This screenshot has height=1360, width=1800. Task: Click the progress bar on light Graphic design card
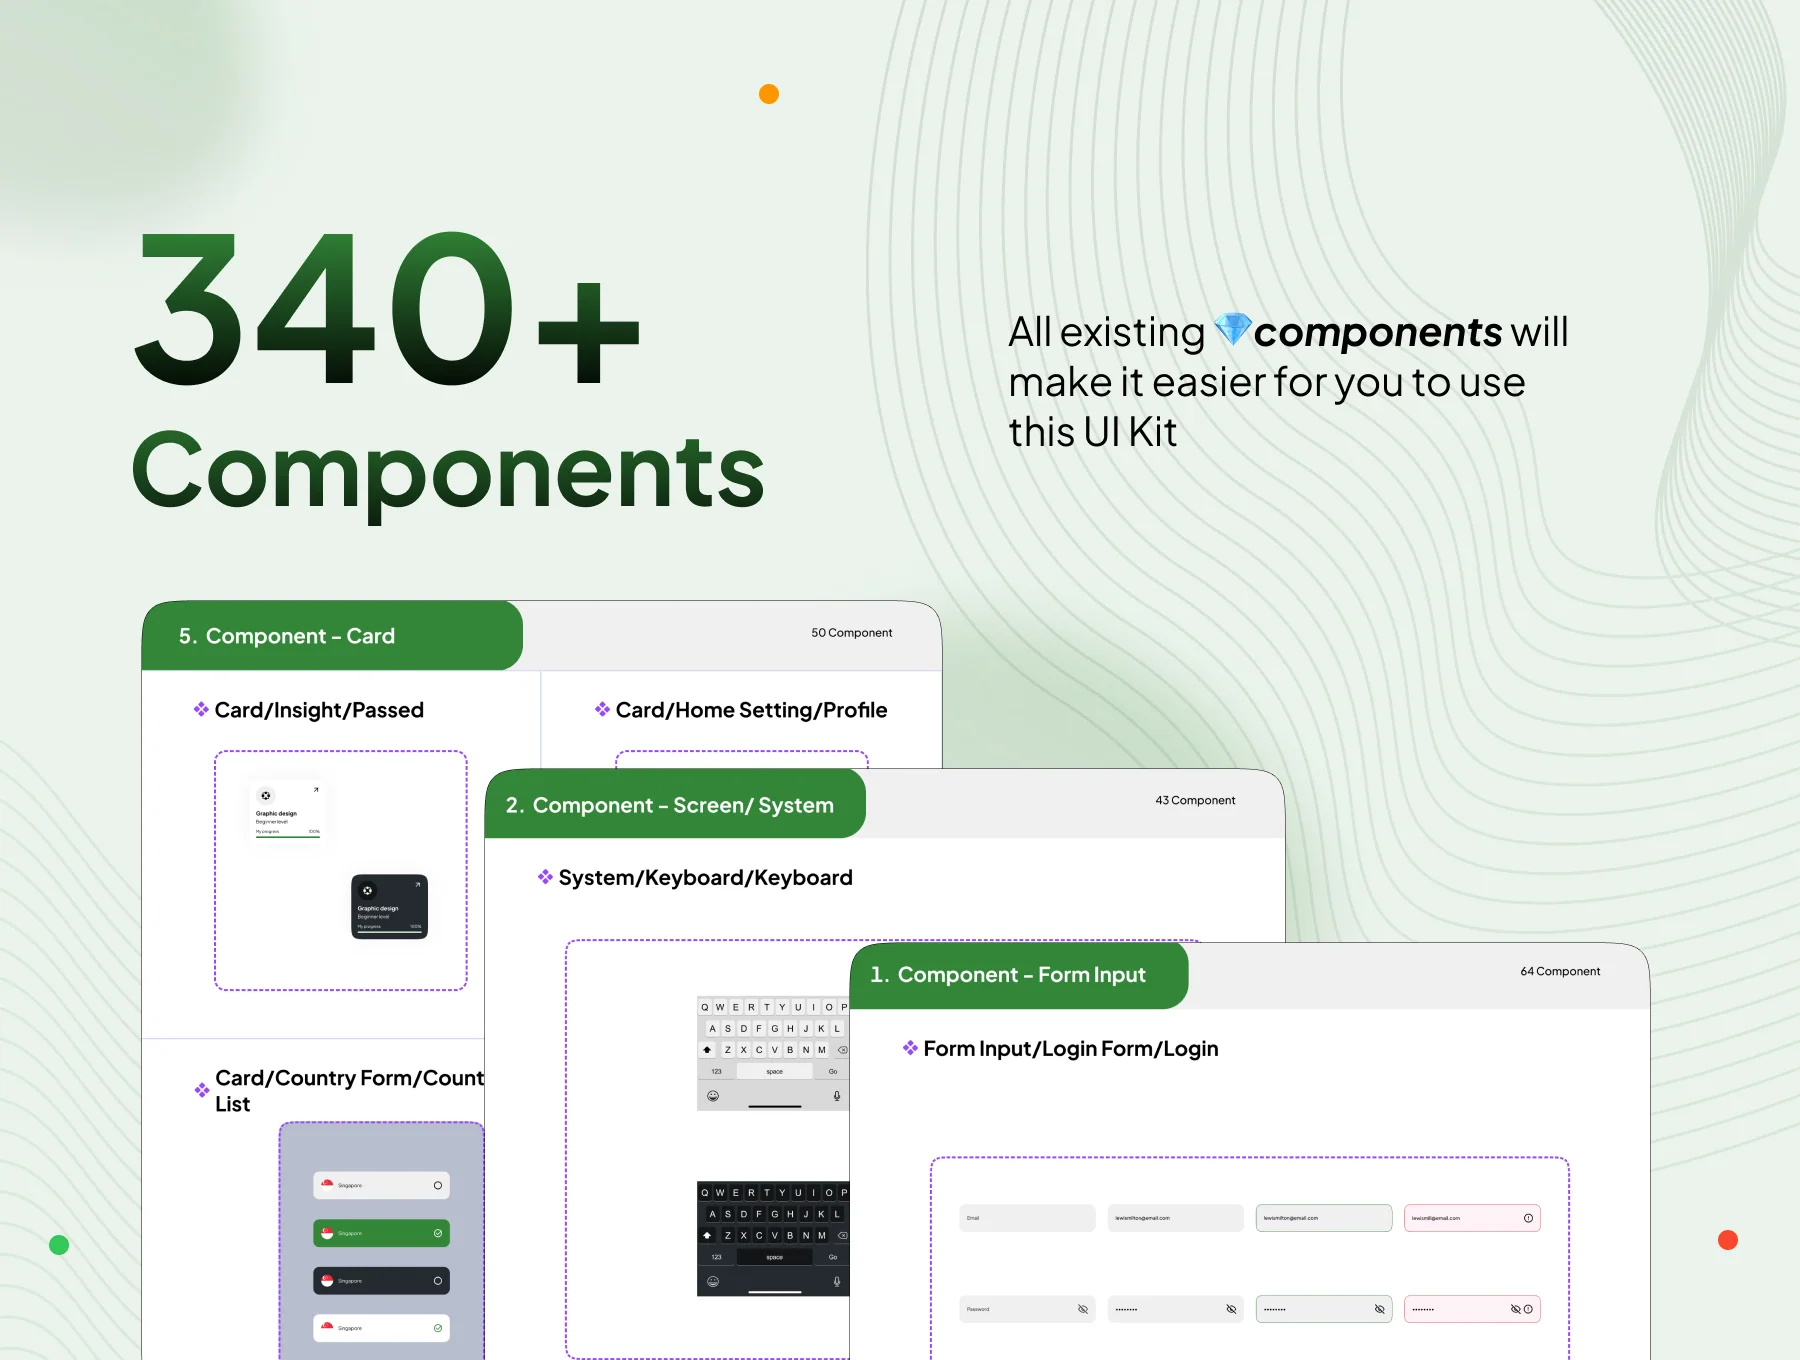tap(288, 837)
